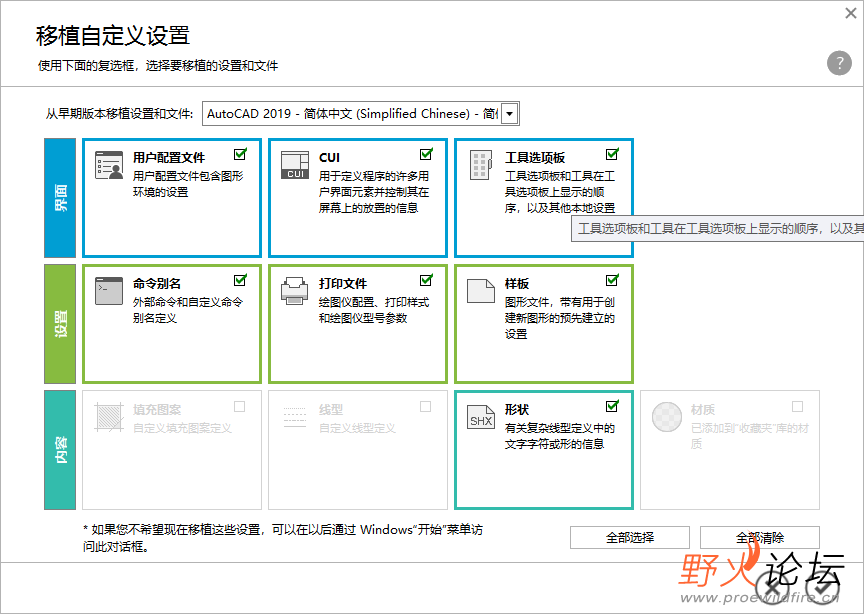Click the 全部清除 button
The image size is (864, 614).
[760, 537]
